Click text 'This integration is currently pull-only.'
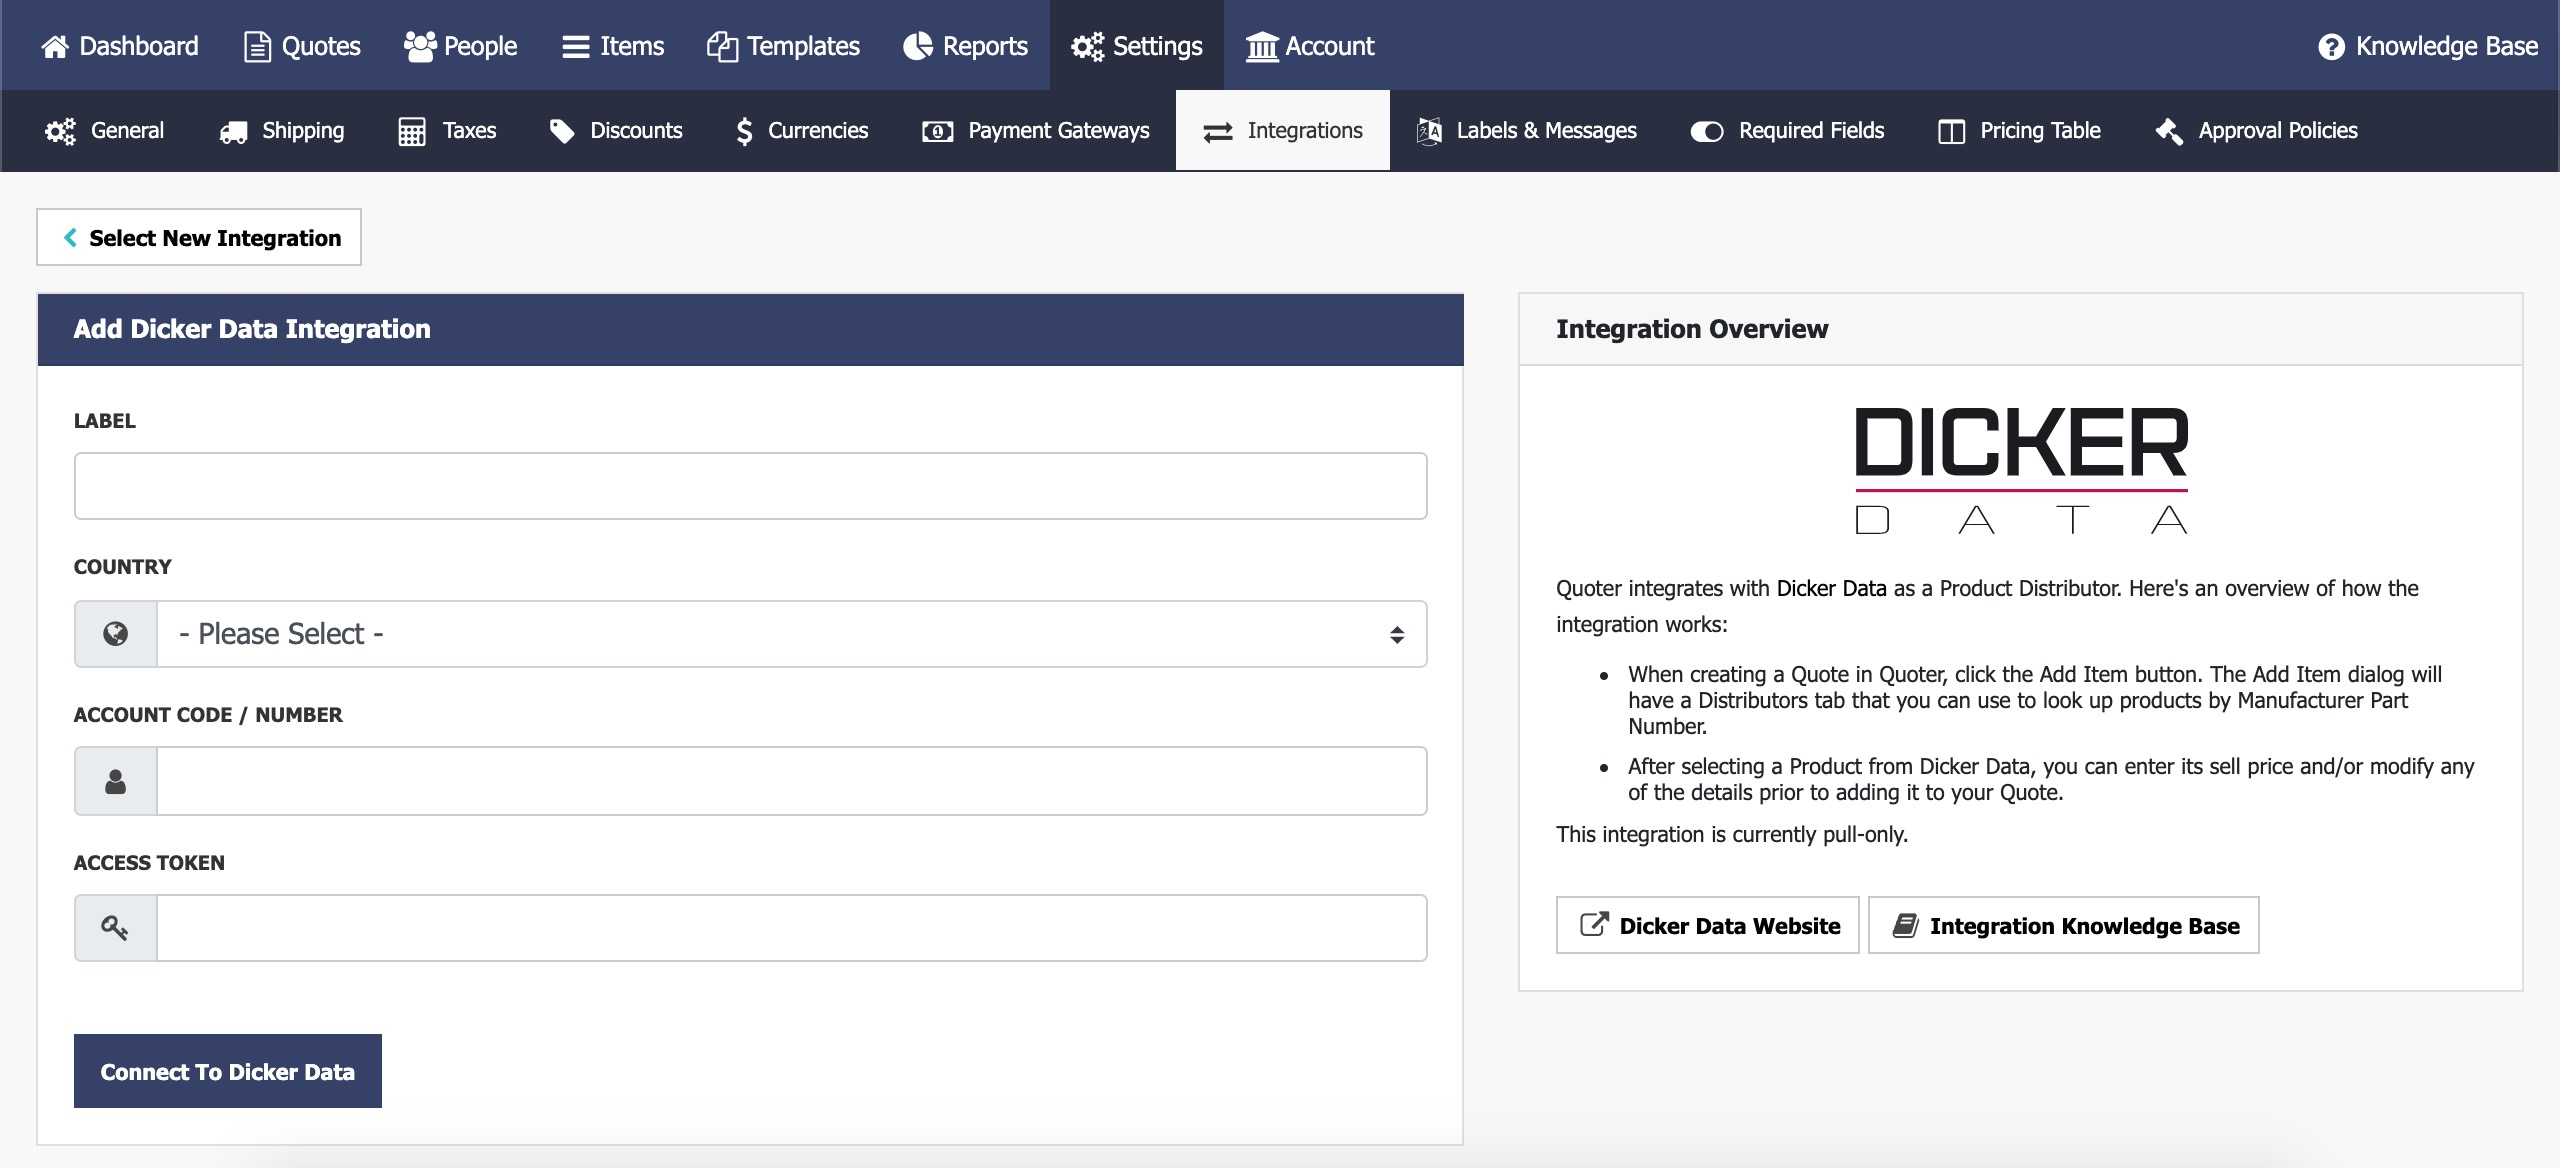The image size is (2560, 1168). pyautogui.click(x=1732, y=834)
